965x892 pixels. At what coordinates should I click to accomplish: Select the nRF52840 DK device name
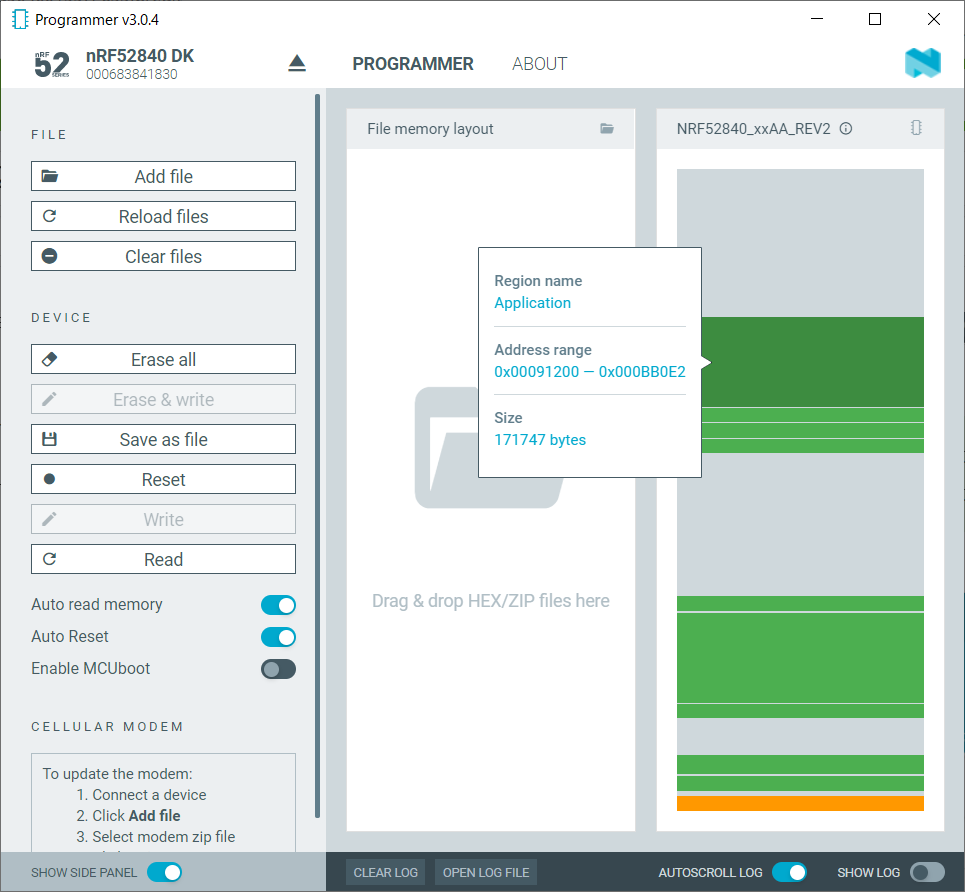click(140, 56)
